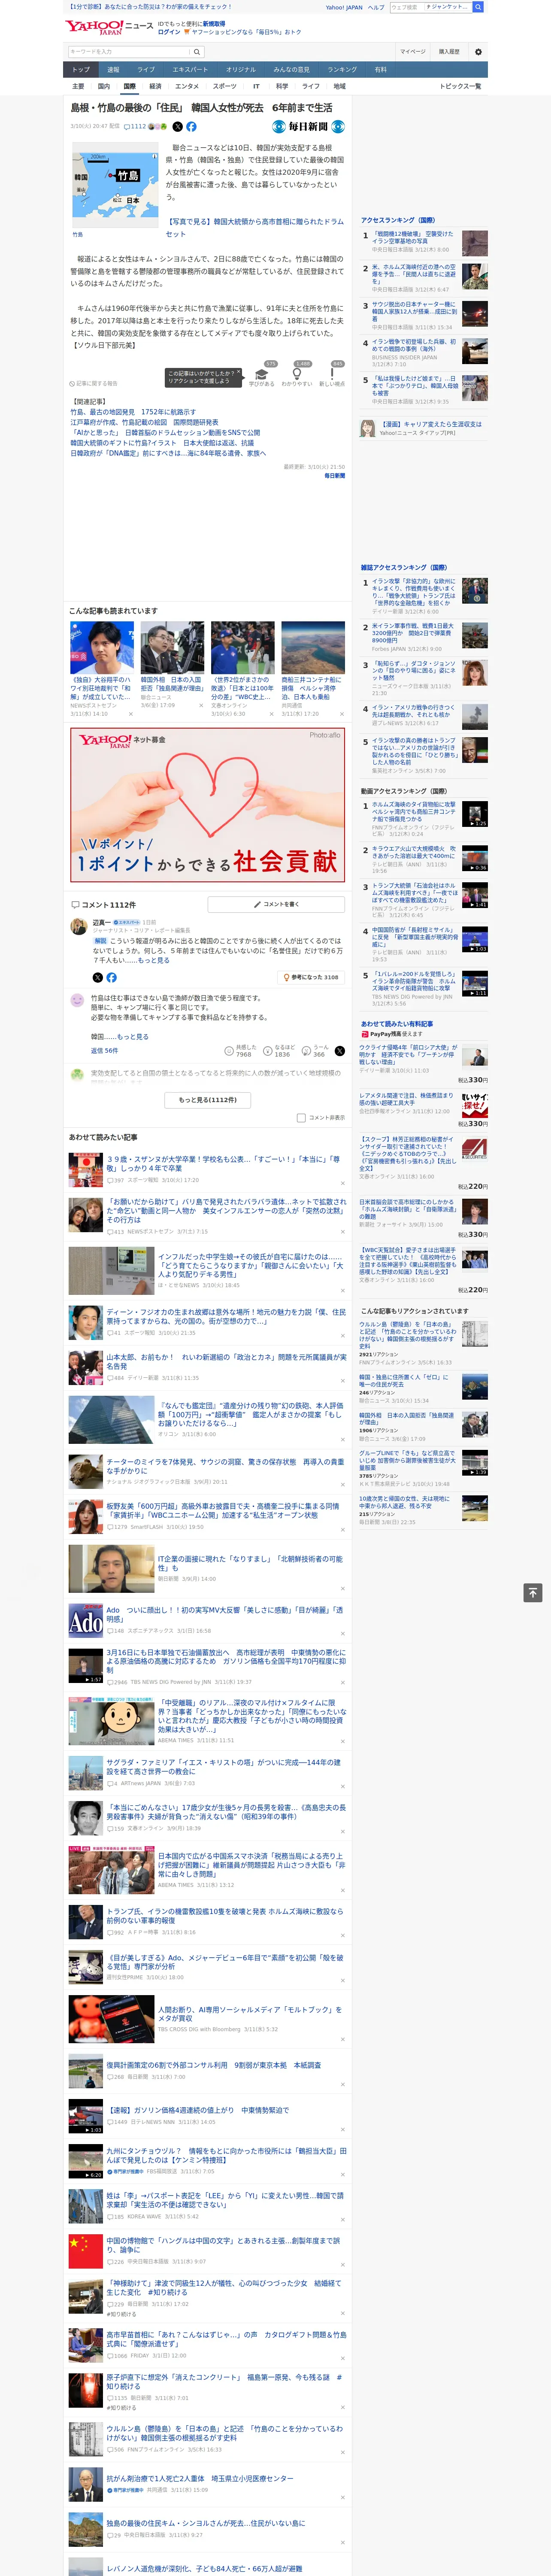Hide comments with コメント非表示 checkbox
Image resolution: width=551 pixels, height=2576 pixels.
pos(301,1118)
